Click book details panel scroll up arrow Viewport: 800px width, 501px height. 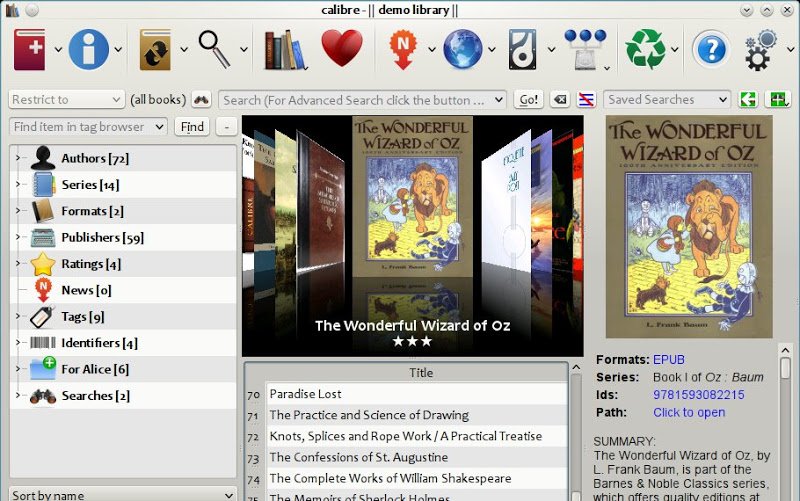point(785,350)
